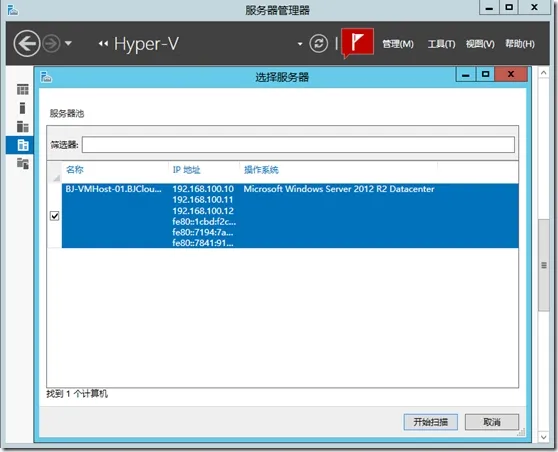The width and height of the screenshot is (558, 452).
Task: Click the 开始扫描 button
Action: pos(431,422)
